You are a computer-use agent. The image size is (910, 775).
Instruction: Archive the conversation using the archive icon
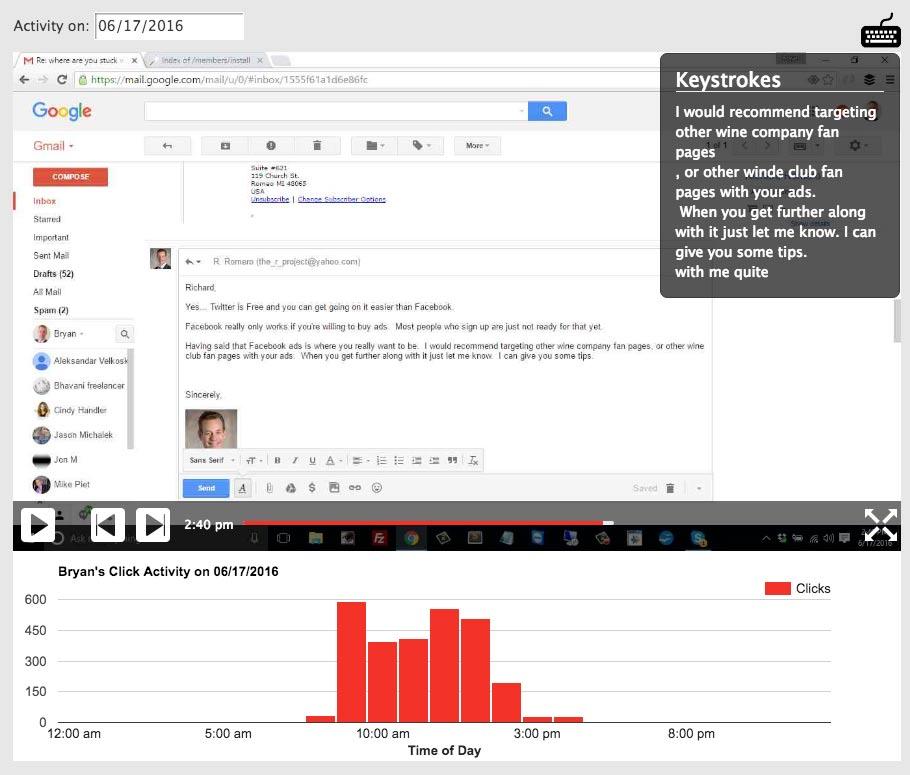[225, 146]
